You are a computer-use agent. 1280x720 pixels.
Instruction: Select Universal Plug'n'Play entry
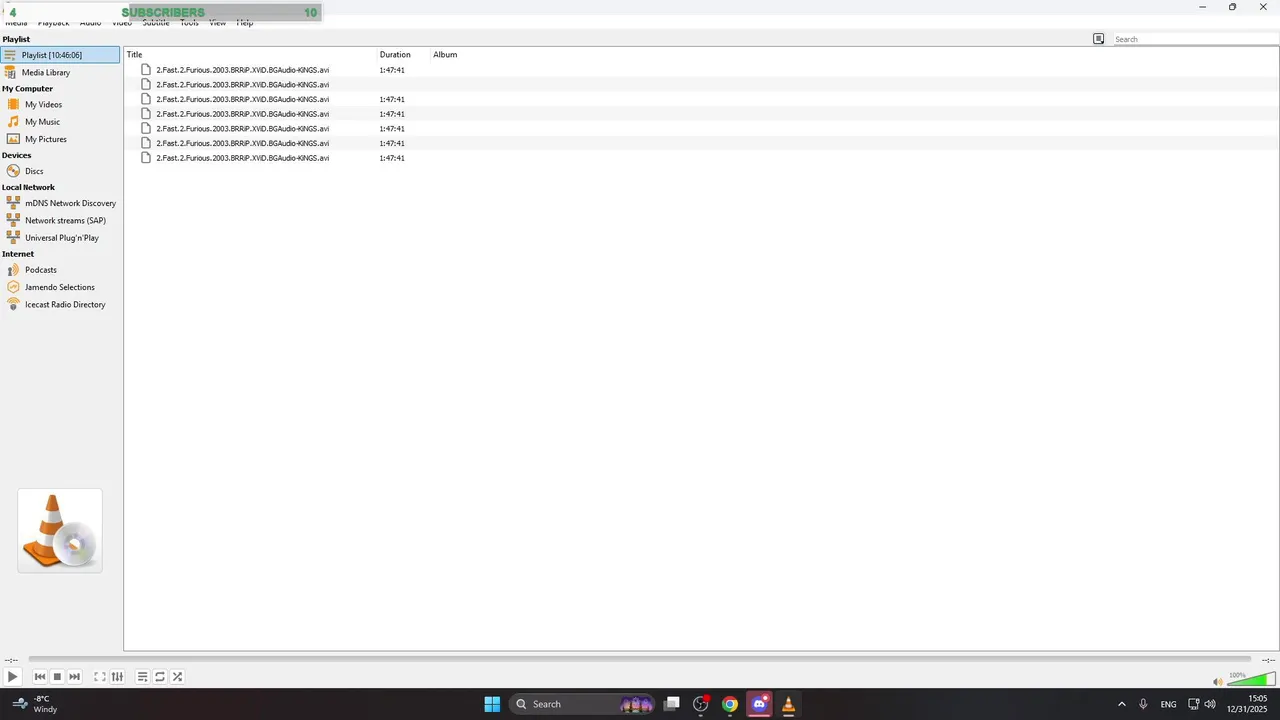(60, 238)
